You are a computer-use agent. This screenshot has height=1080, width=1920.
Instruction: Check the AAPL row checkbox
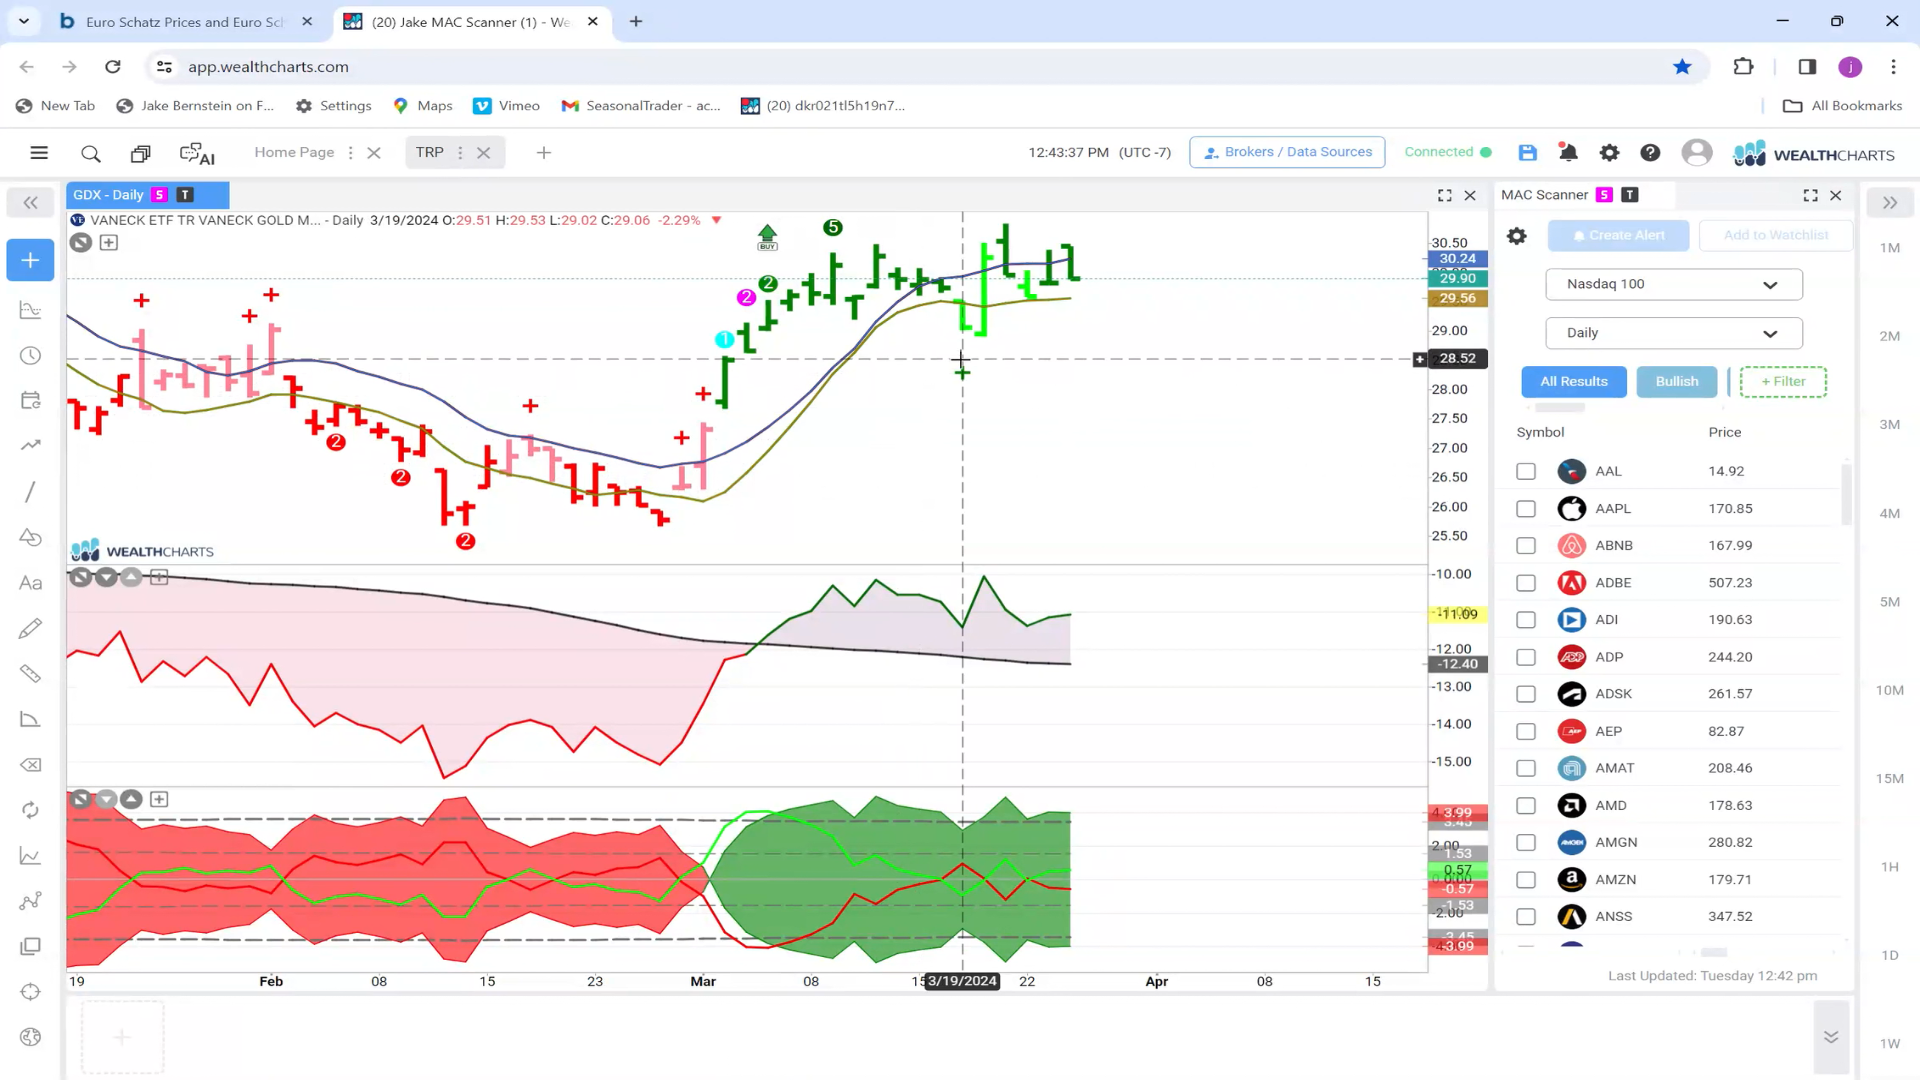(x=1526, y=508)
